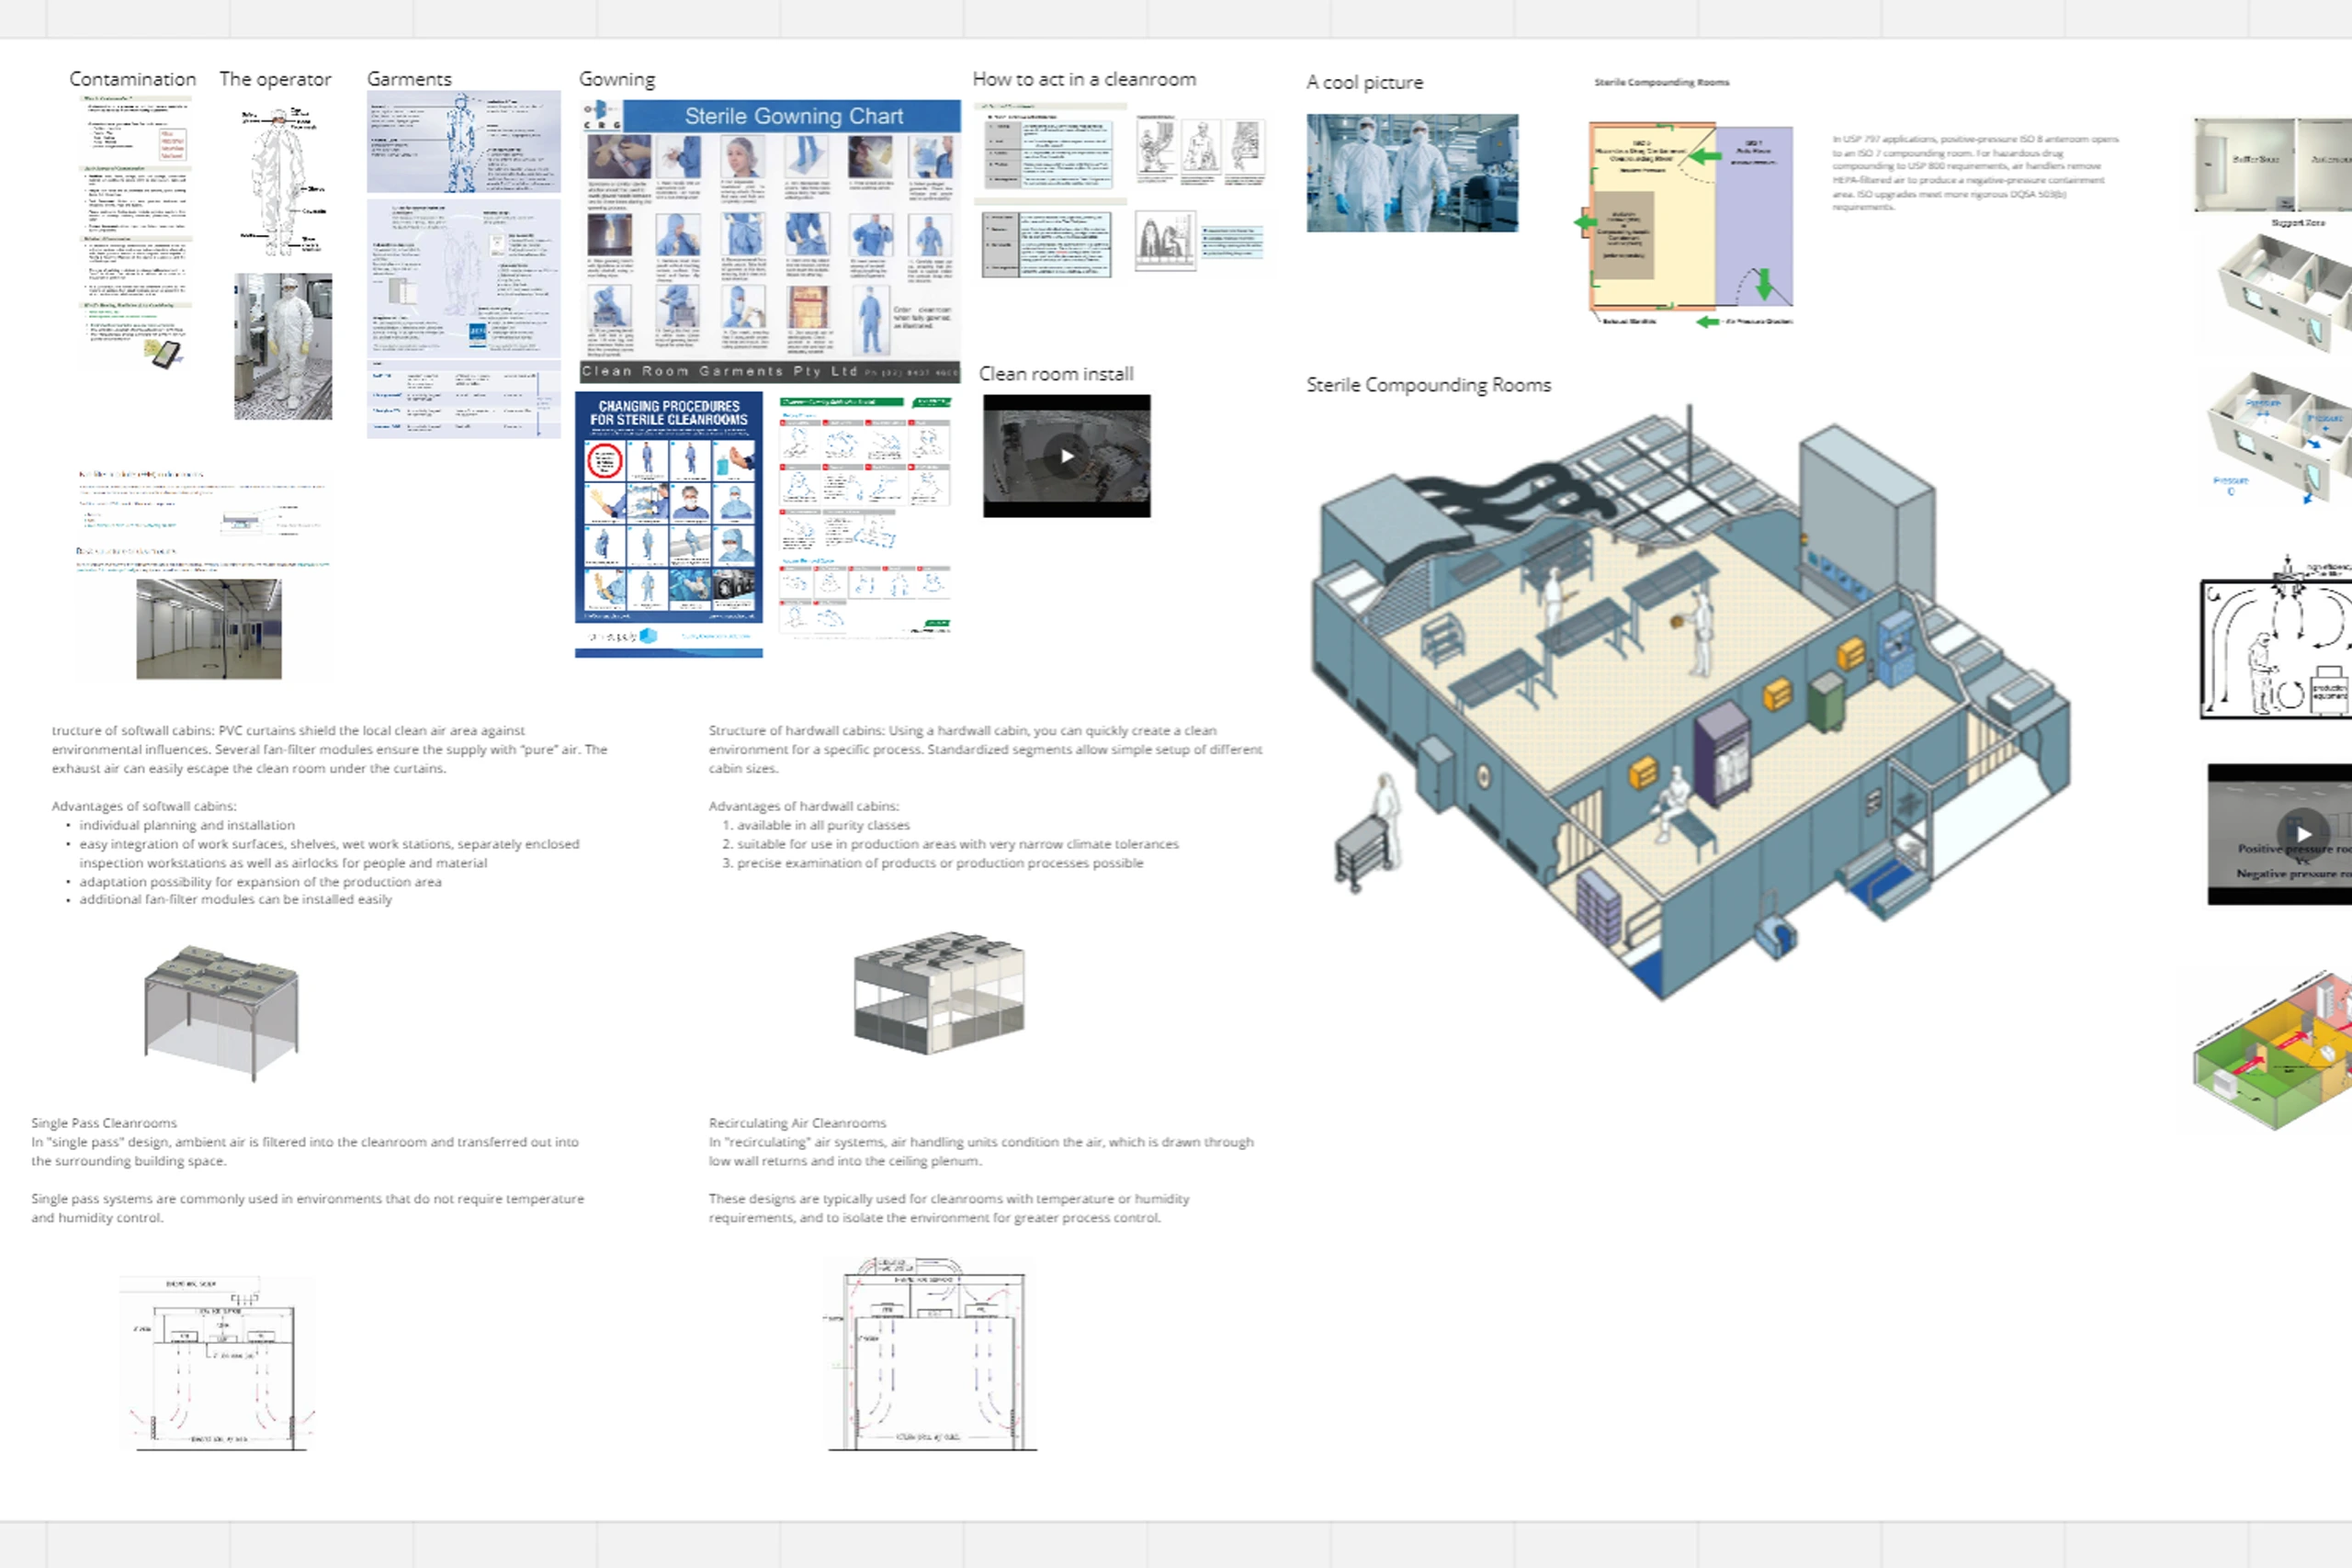This screenshot has width=2352, height=1568.
Task: Select large 'Sterile Compounding Rooms' heading above isometric drawing
Action: 1428,385
